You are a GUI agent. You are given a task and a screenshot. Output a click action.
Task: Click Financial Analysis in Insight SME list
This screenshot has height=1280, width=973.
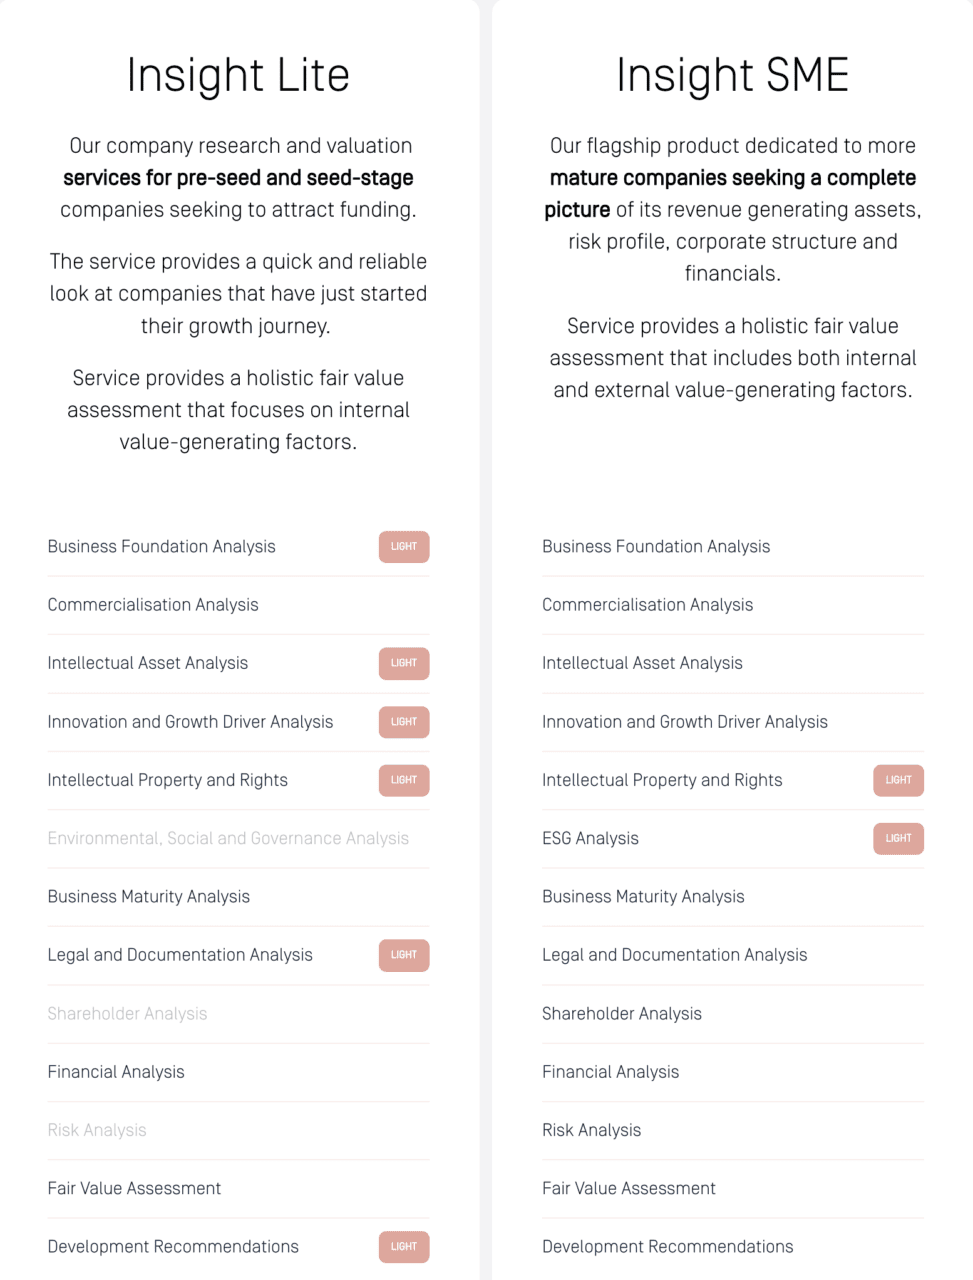tap(610, 1072)
